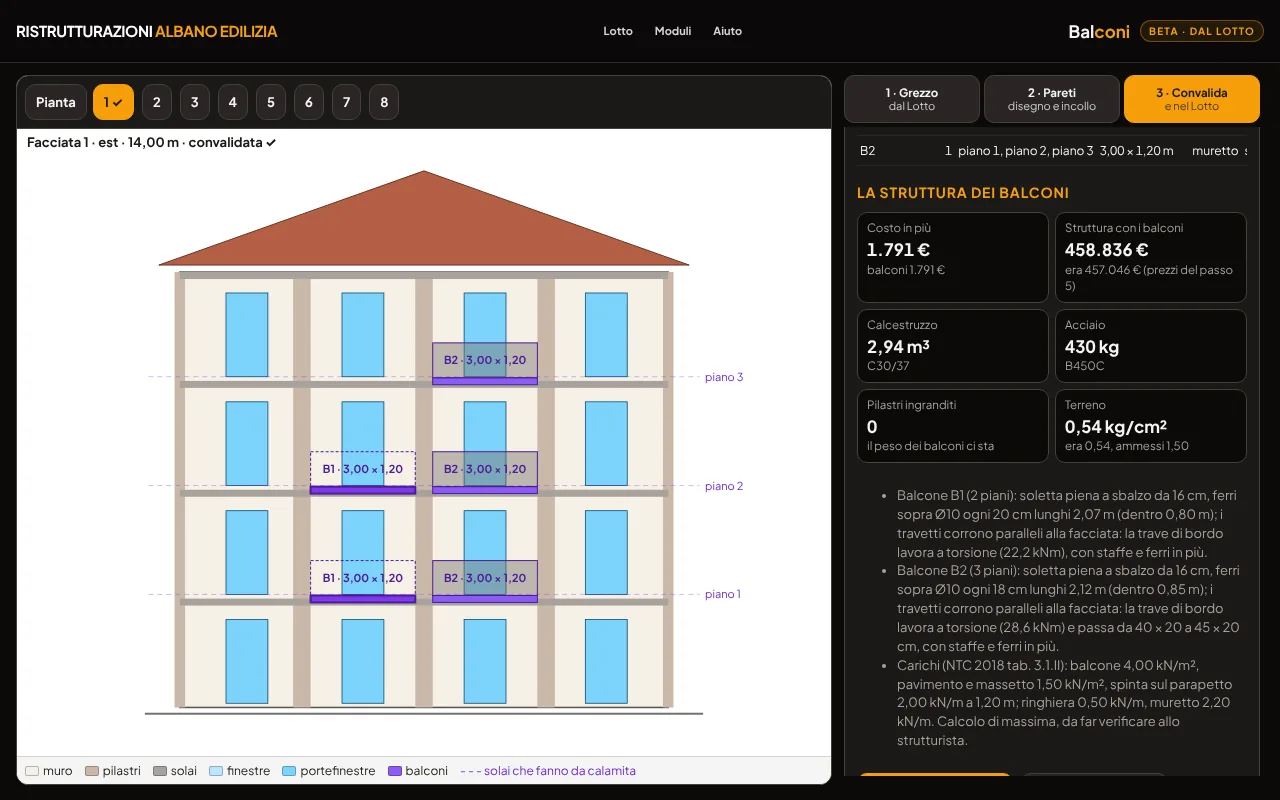The image size is (1280, 800).
Task: Select balcony B2 on piano 1
Action: tap(485, 581)
